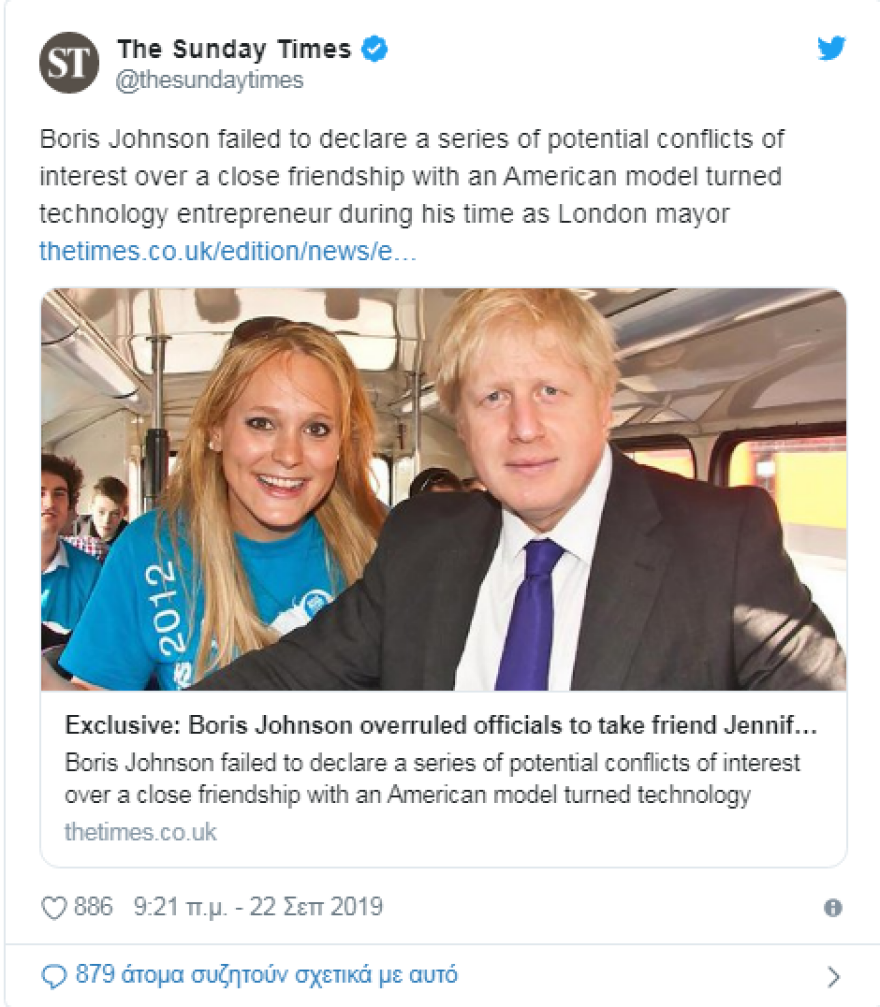This screenshot has width=880, height=1007.
Task: Expand the conversation with the right chevron
Action: click(x=833, y=976)
